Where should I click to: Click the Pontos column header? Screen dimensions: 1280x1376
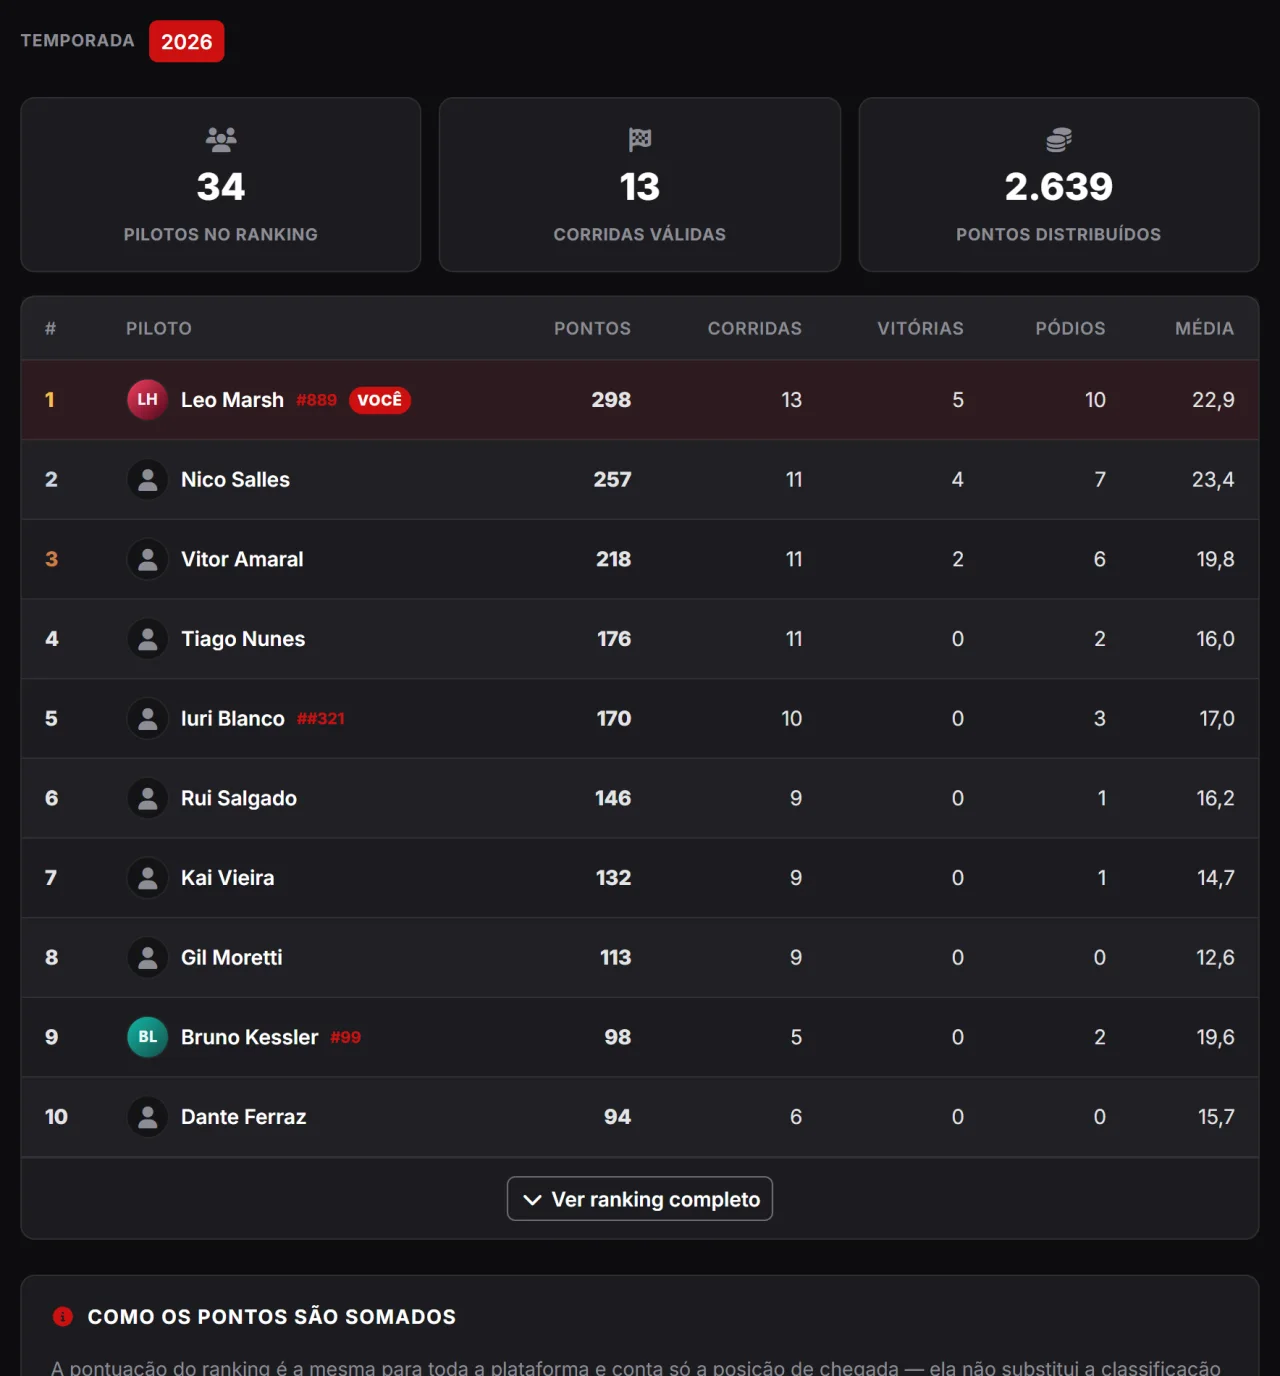(x=592, y=328)
